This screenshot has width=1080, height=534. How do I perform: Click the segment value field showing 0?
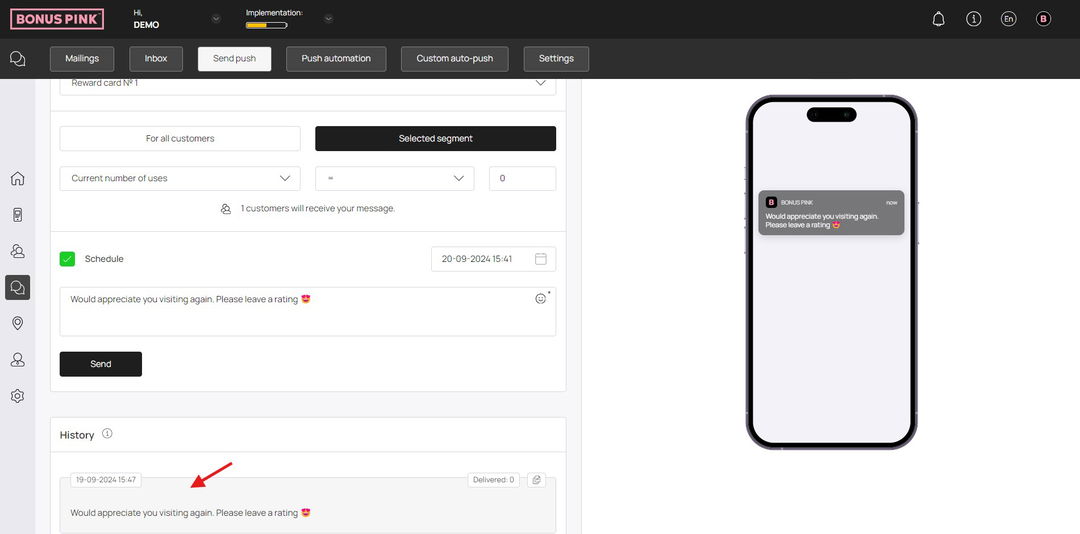click(522, 178)
